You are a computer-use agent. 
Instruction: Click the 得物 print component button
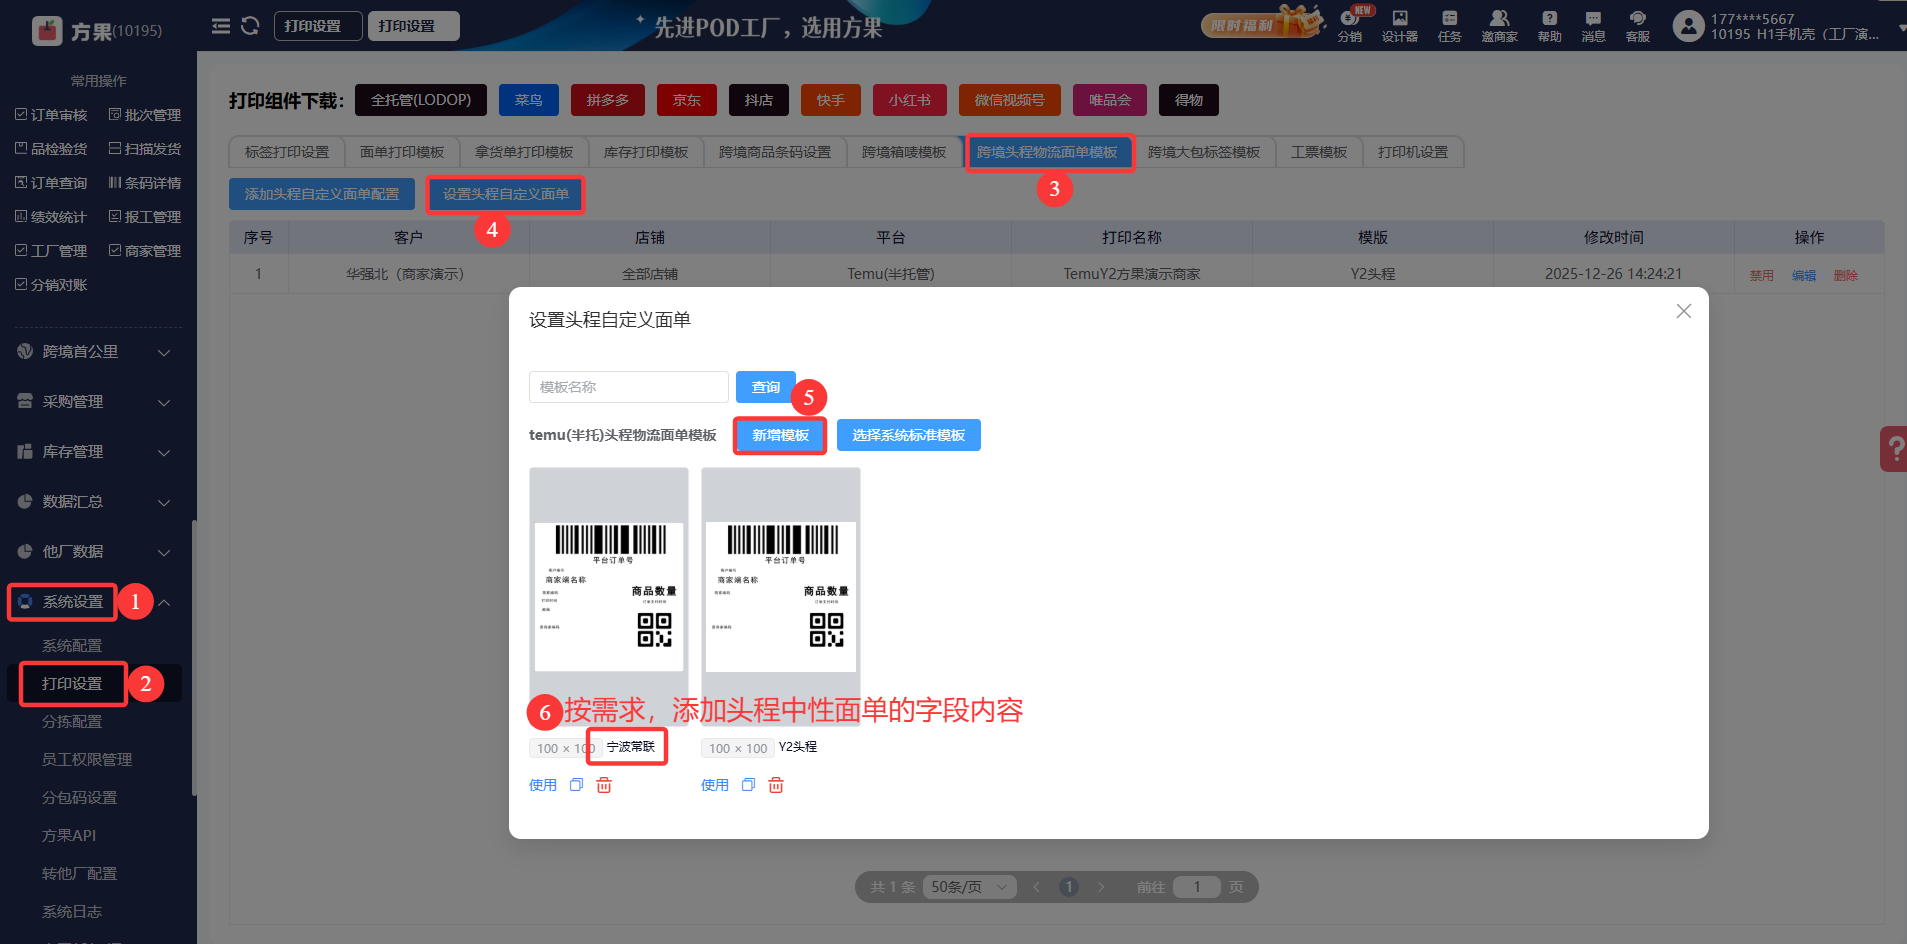coord(1189,100)
